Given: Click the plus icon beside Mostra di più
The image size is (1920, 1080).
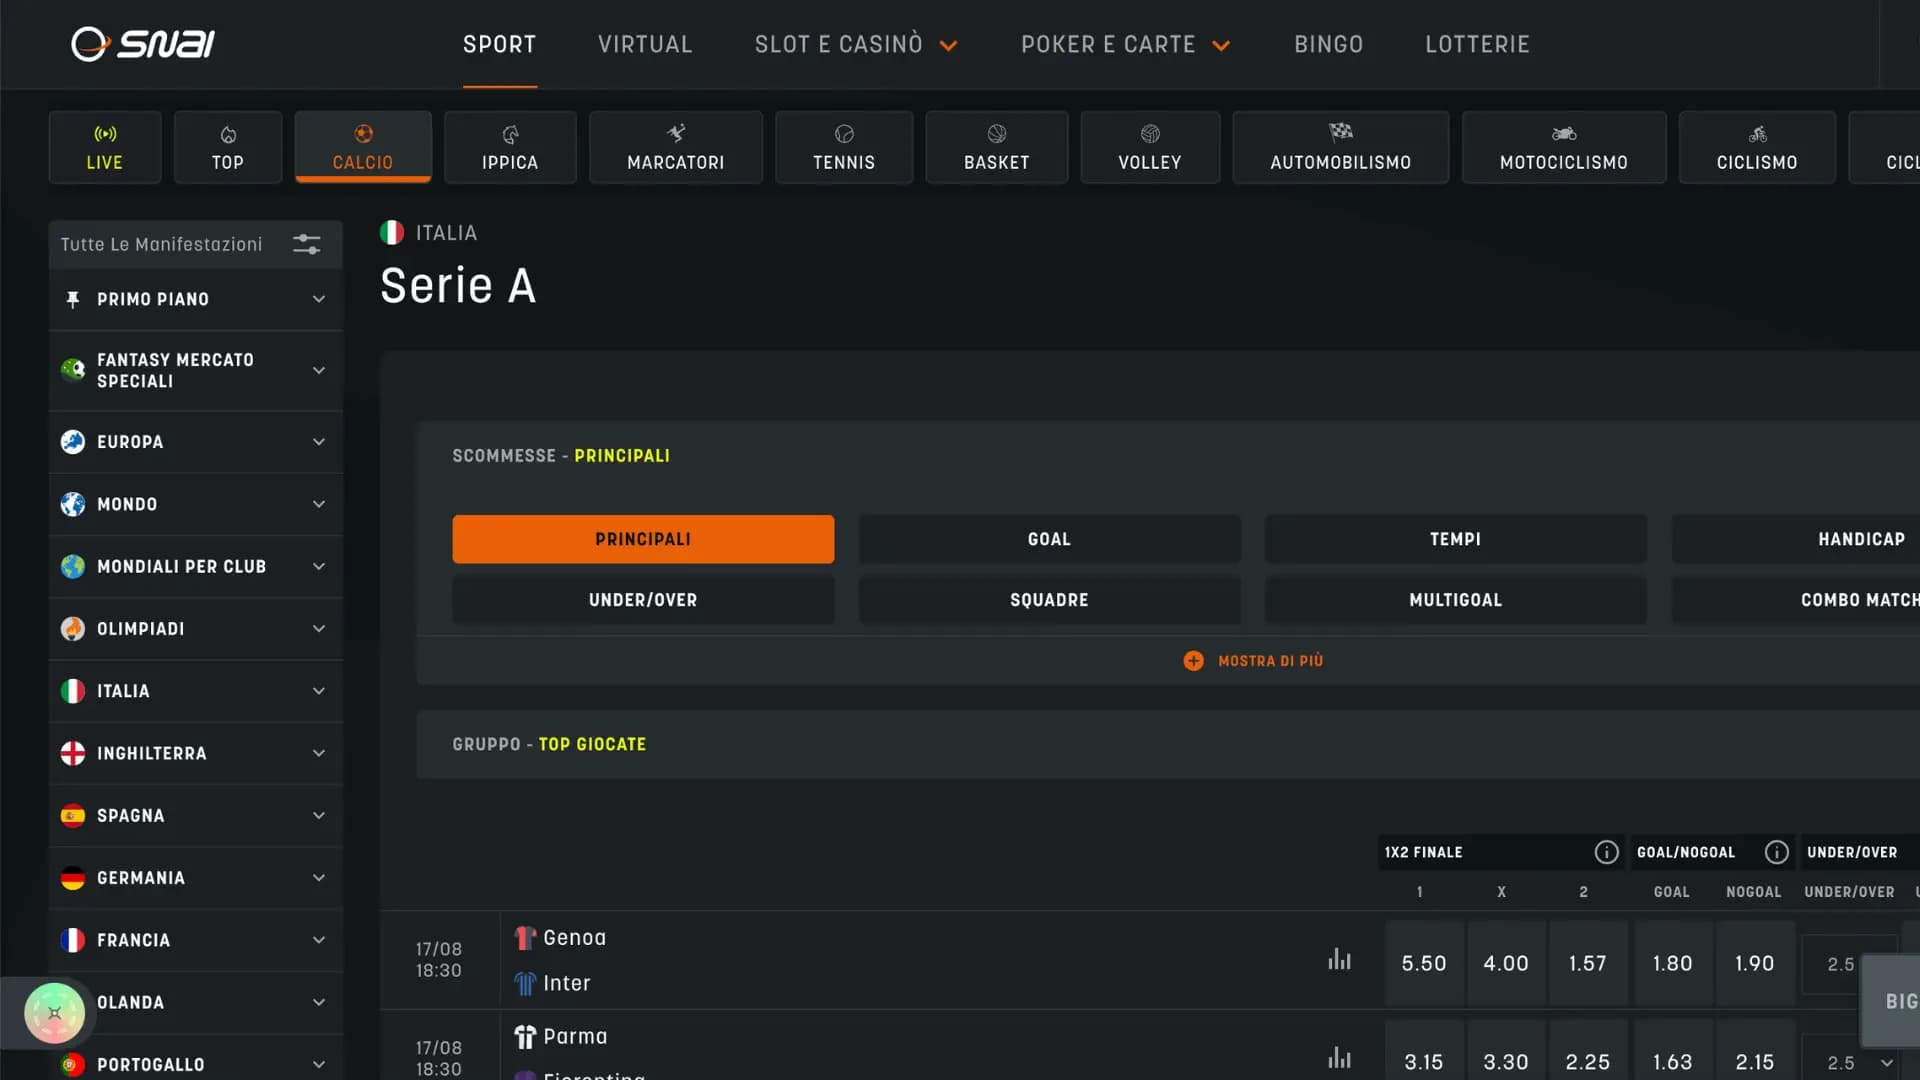Looking at the screenshot, I should click(1193, 661).
